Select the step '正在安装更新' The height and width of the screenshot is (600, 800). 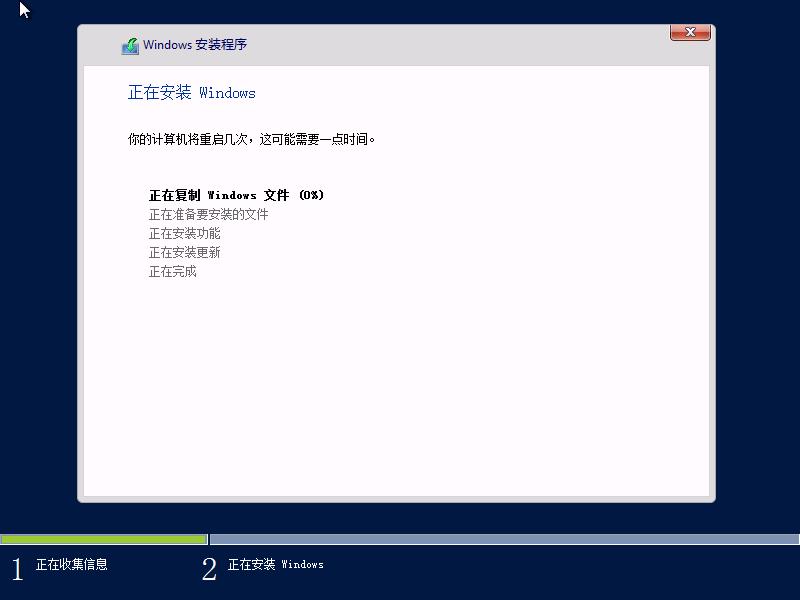184,252
